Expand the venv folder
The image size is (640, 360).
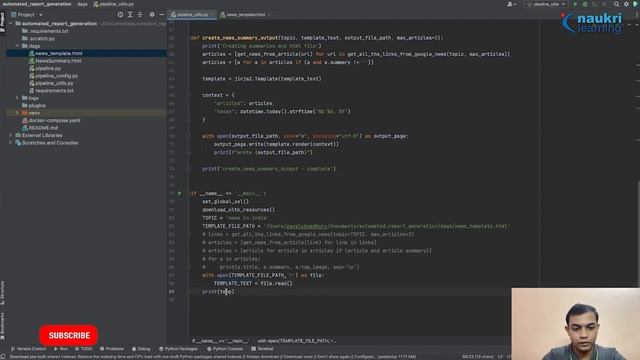tap(18, 113)
